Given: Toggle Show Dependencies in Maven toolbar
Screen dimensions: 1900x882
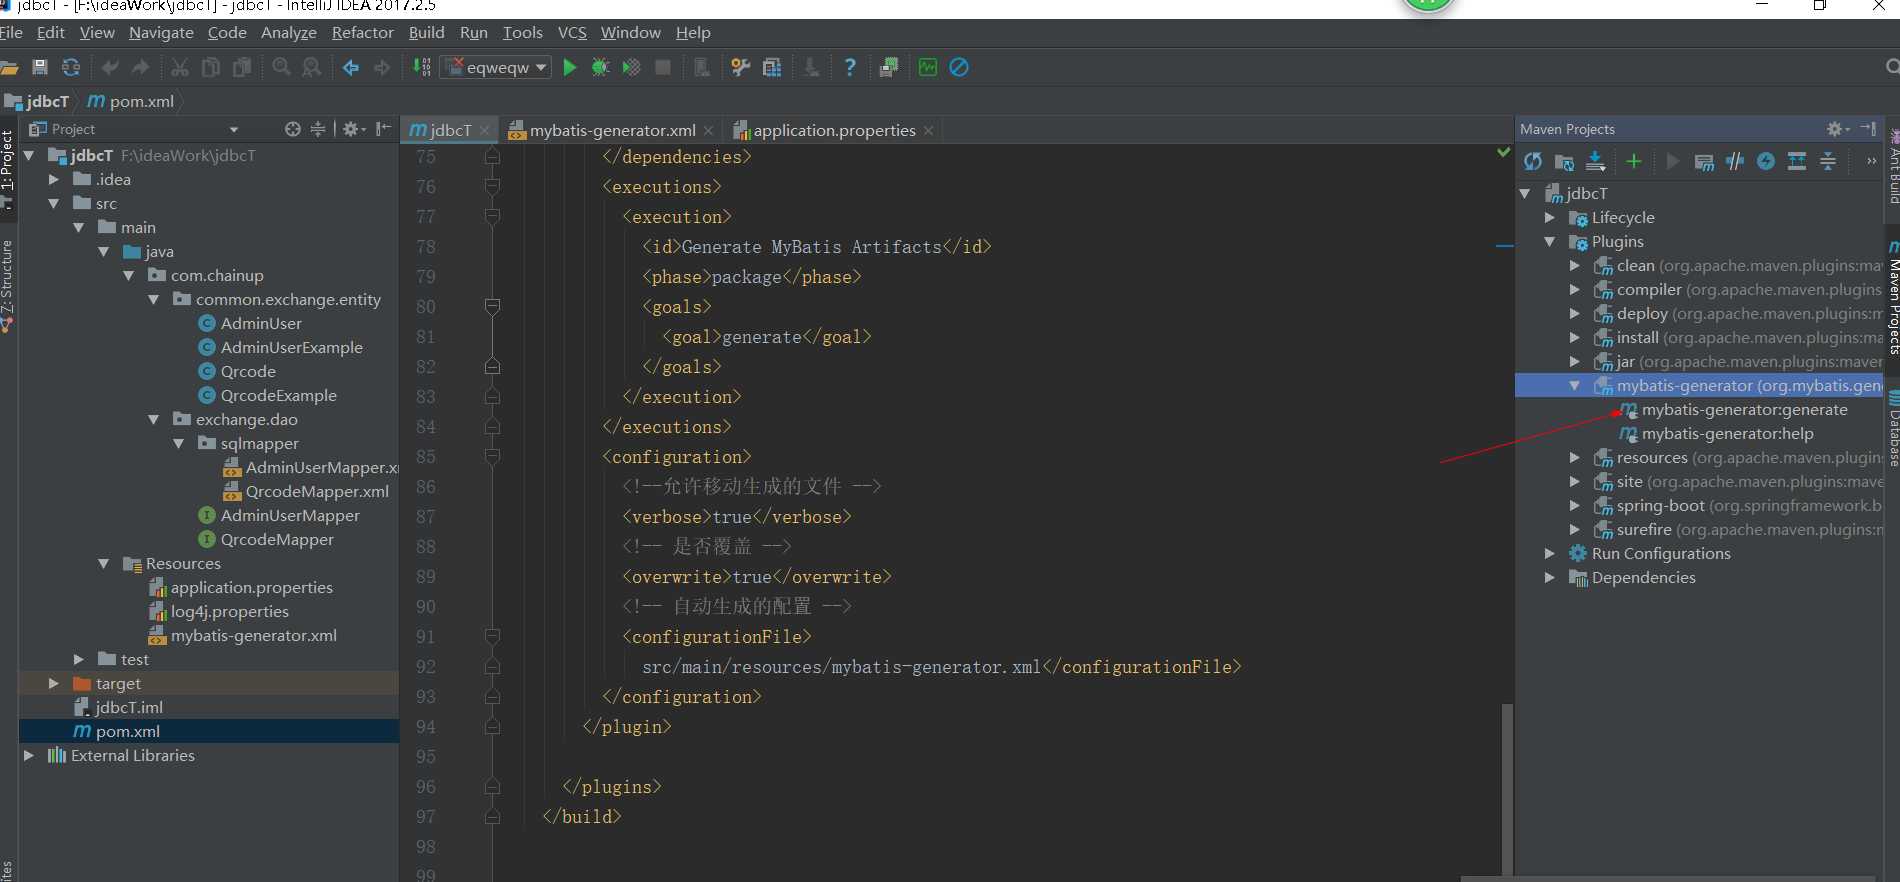Looking at the screenshot, I should [x=1797, y=161].
